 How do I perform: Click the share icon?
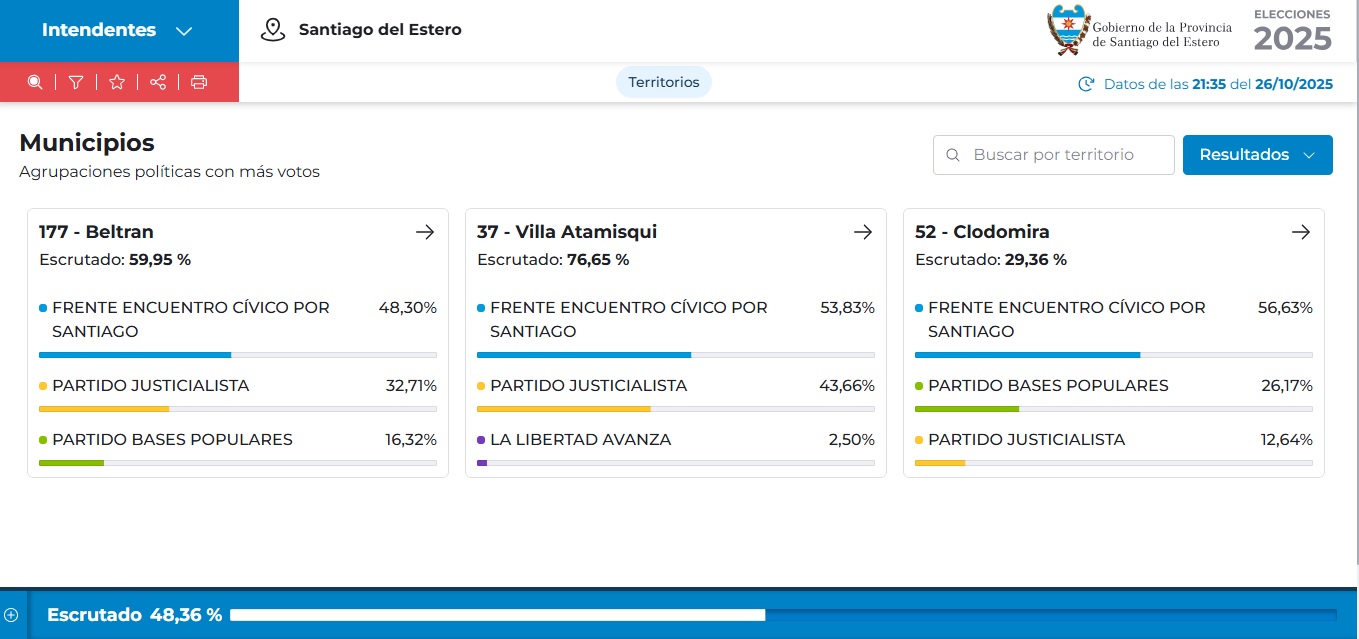pyautogui.click(x=158, y=82)
